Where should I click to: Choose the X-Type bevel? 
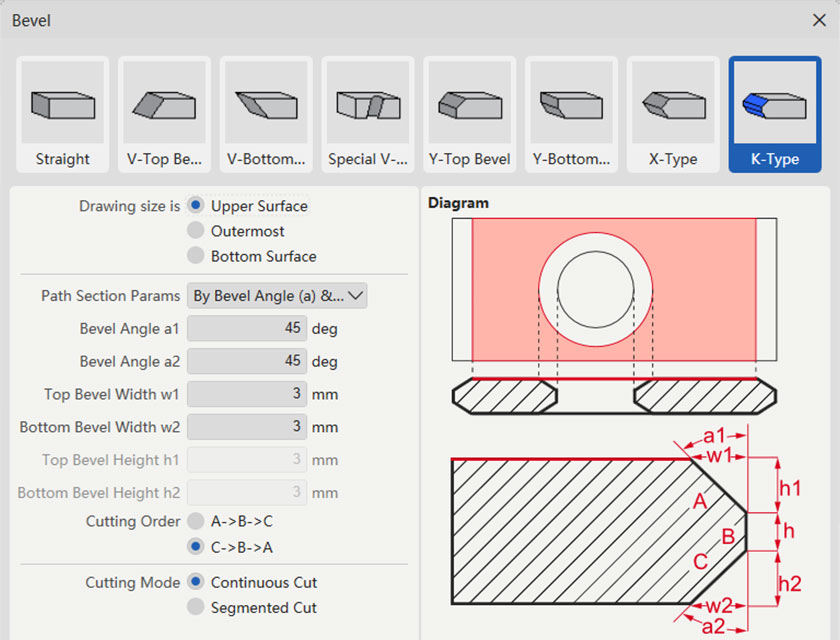(x=673, y=110)
